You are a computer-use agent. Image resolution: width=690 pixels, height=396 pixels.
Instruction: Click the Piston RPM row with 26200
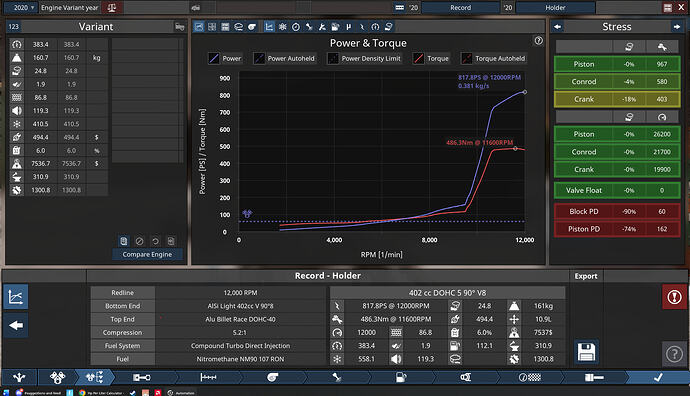pos(617,134)
